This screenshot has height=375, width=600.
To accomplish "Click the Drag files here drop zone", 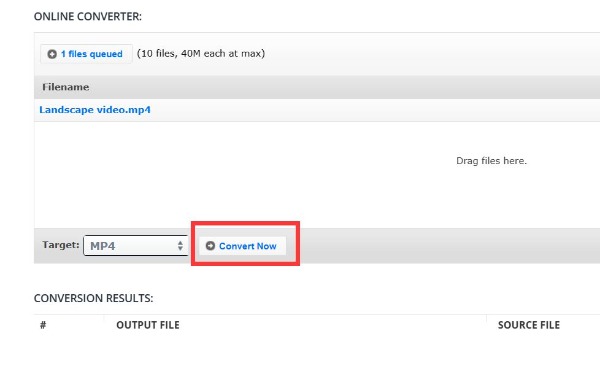I will coord(491,161).
